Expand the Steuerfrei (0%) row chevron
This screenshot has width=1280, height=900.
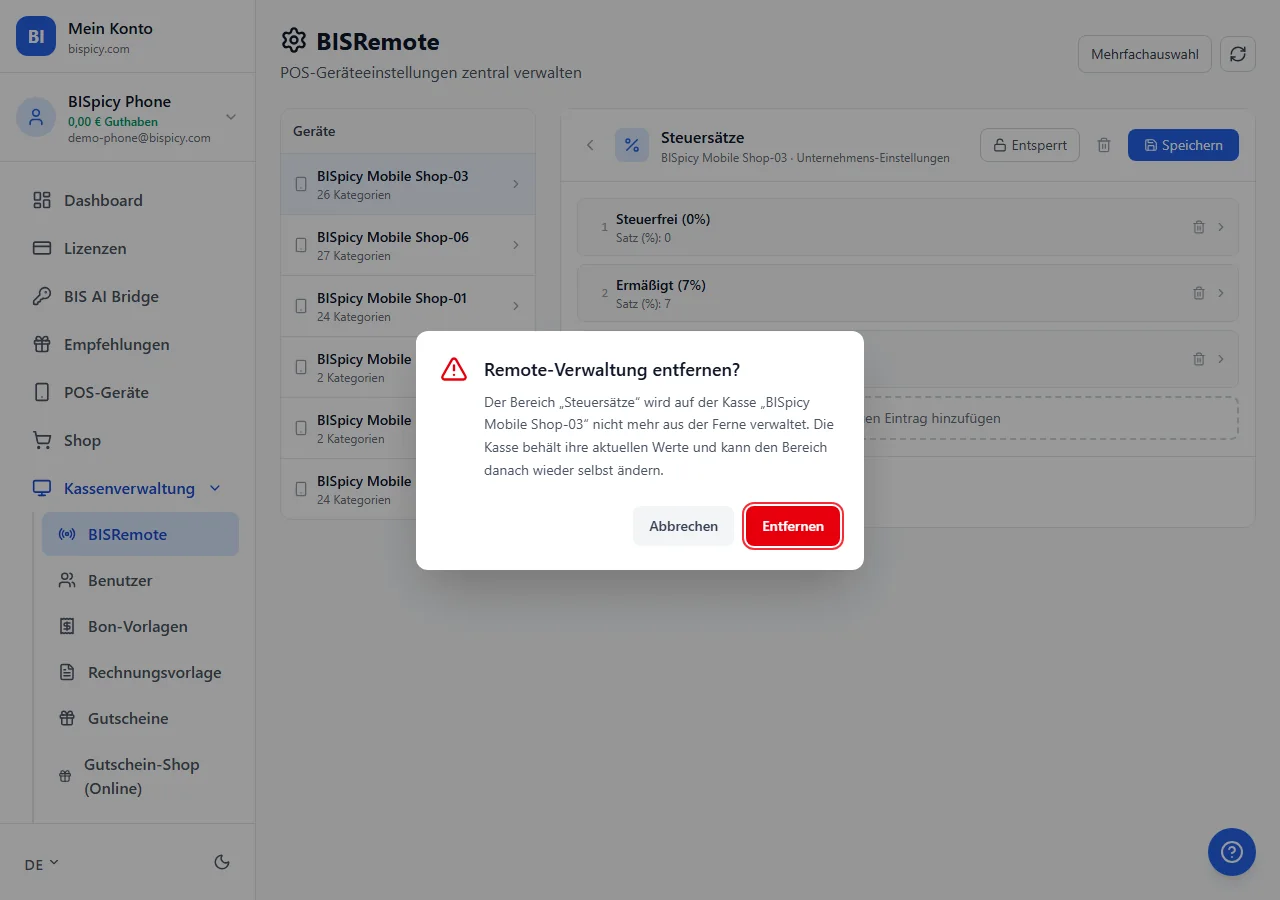click(1221, 227)
